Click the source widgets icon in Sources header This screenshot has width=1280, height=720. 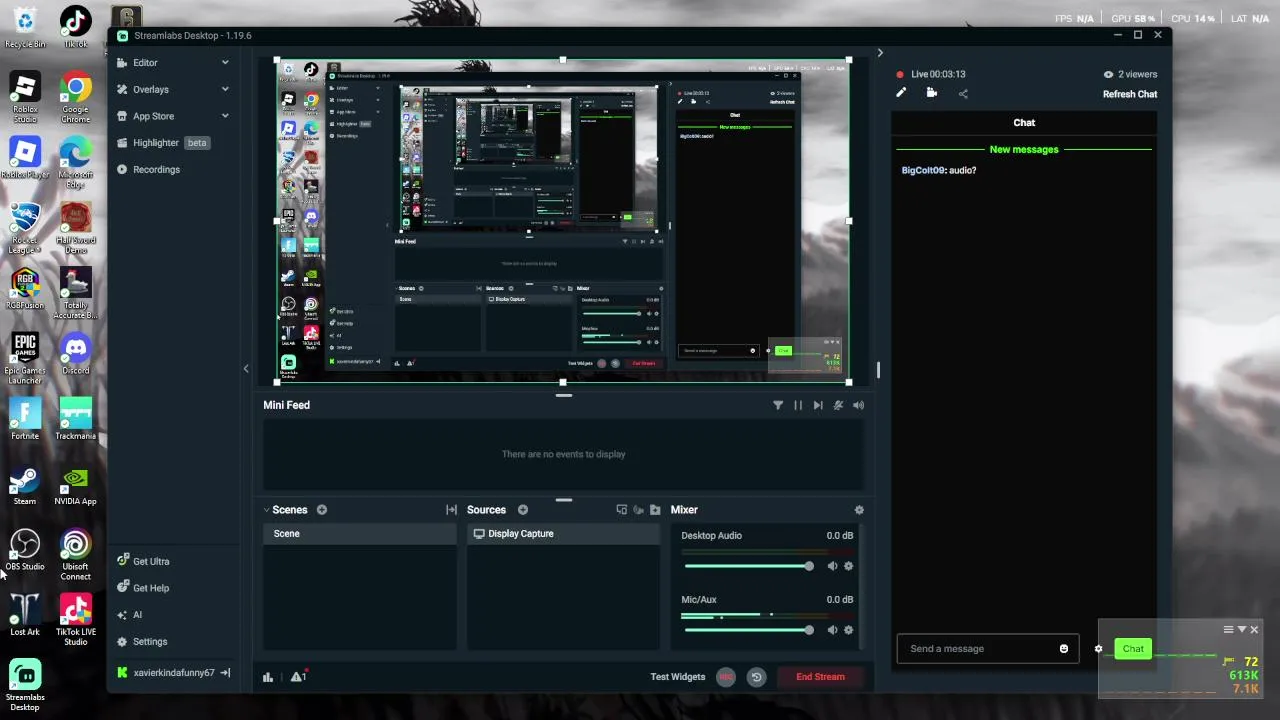[622, 510]
